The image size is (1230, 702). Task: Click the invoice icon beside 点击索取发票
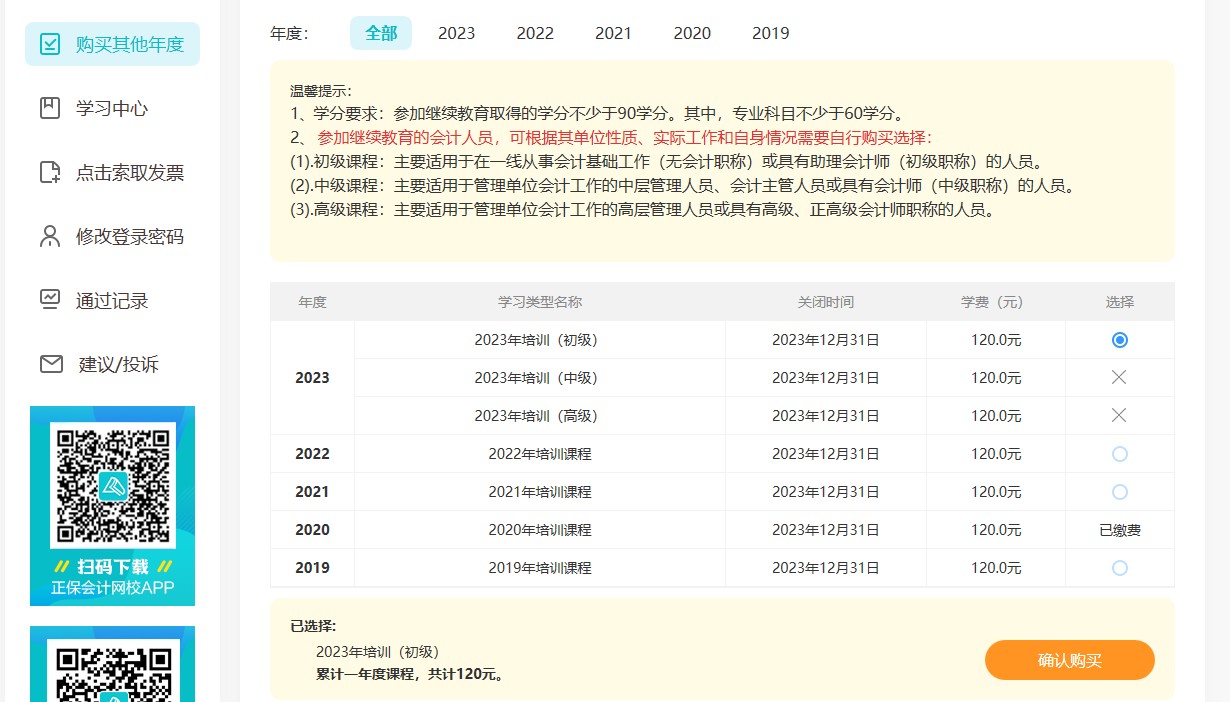pos(49,172)
